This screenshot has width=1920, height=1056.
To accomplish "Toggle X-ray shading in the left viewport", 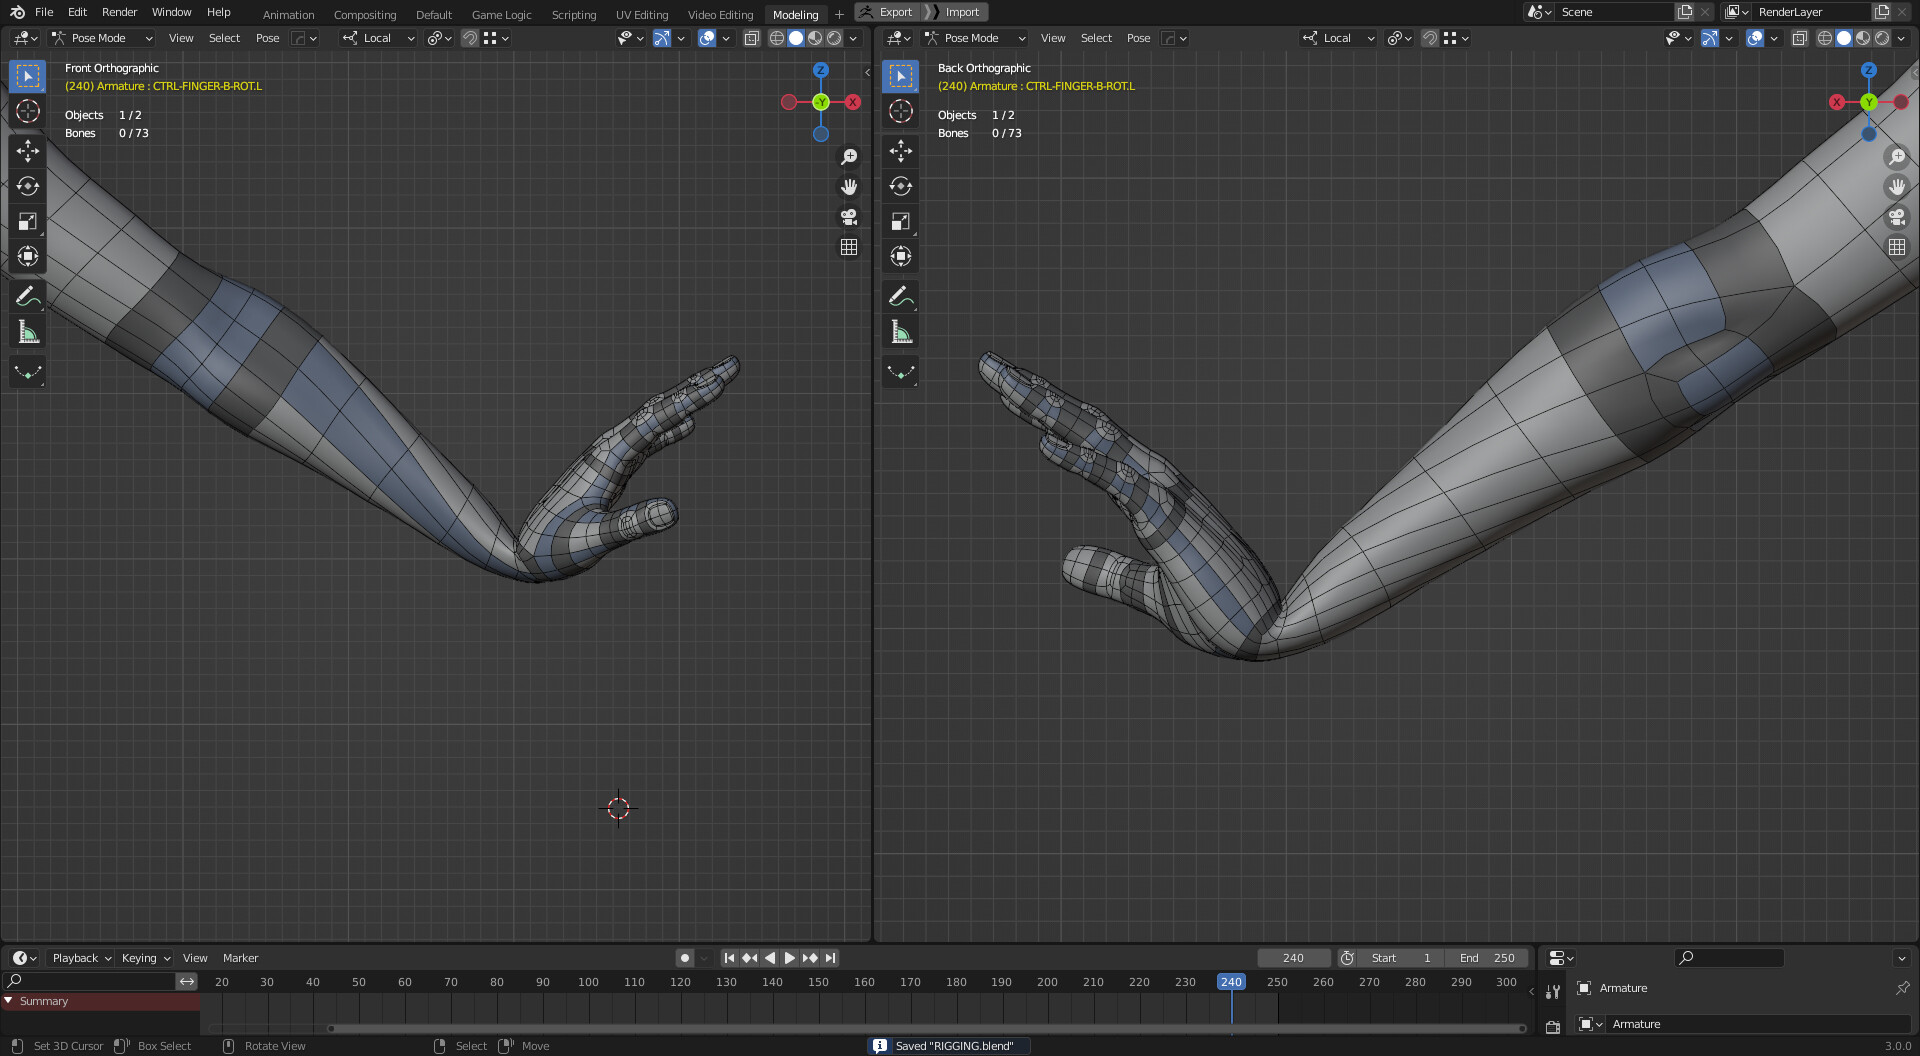I will tap(751, 38).
